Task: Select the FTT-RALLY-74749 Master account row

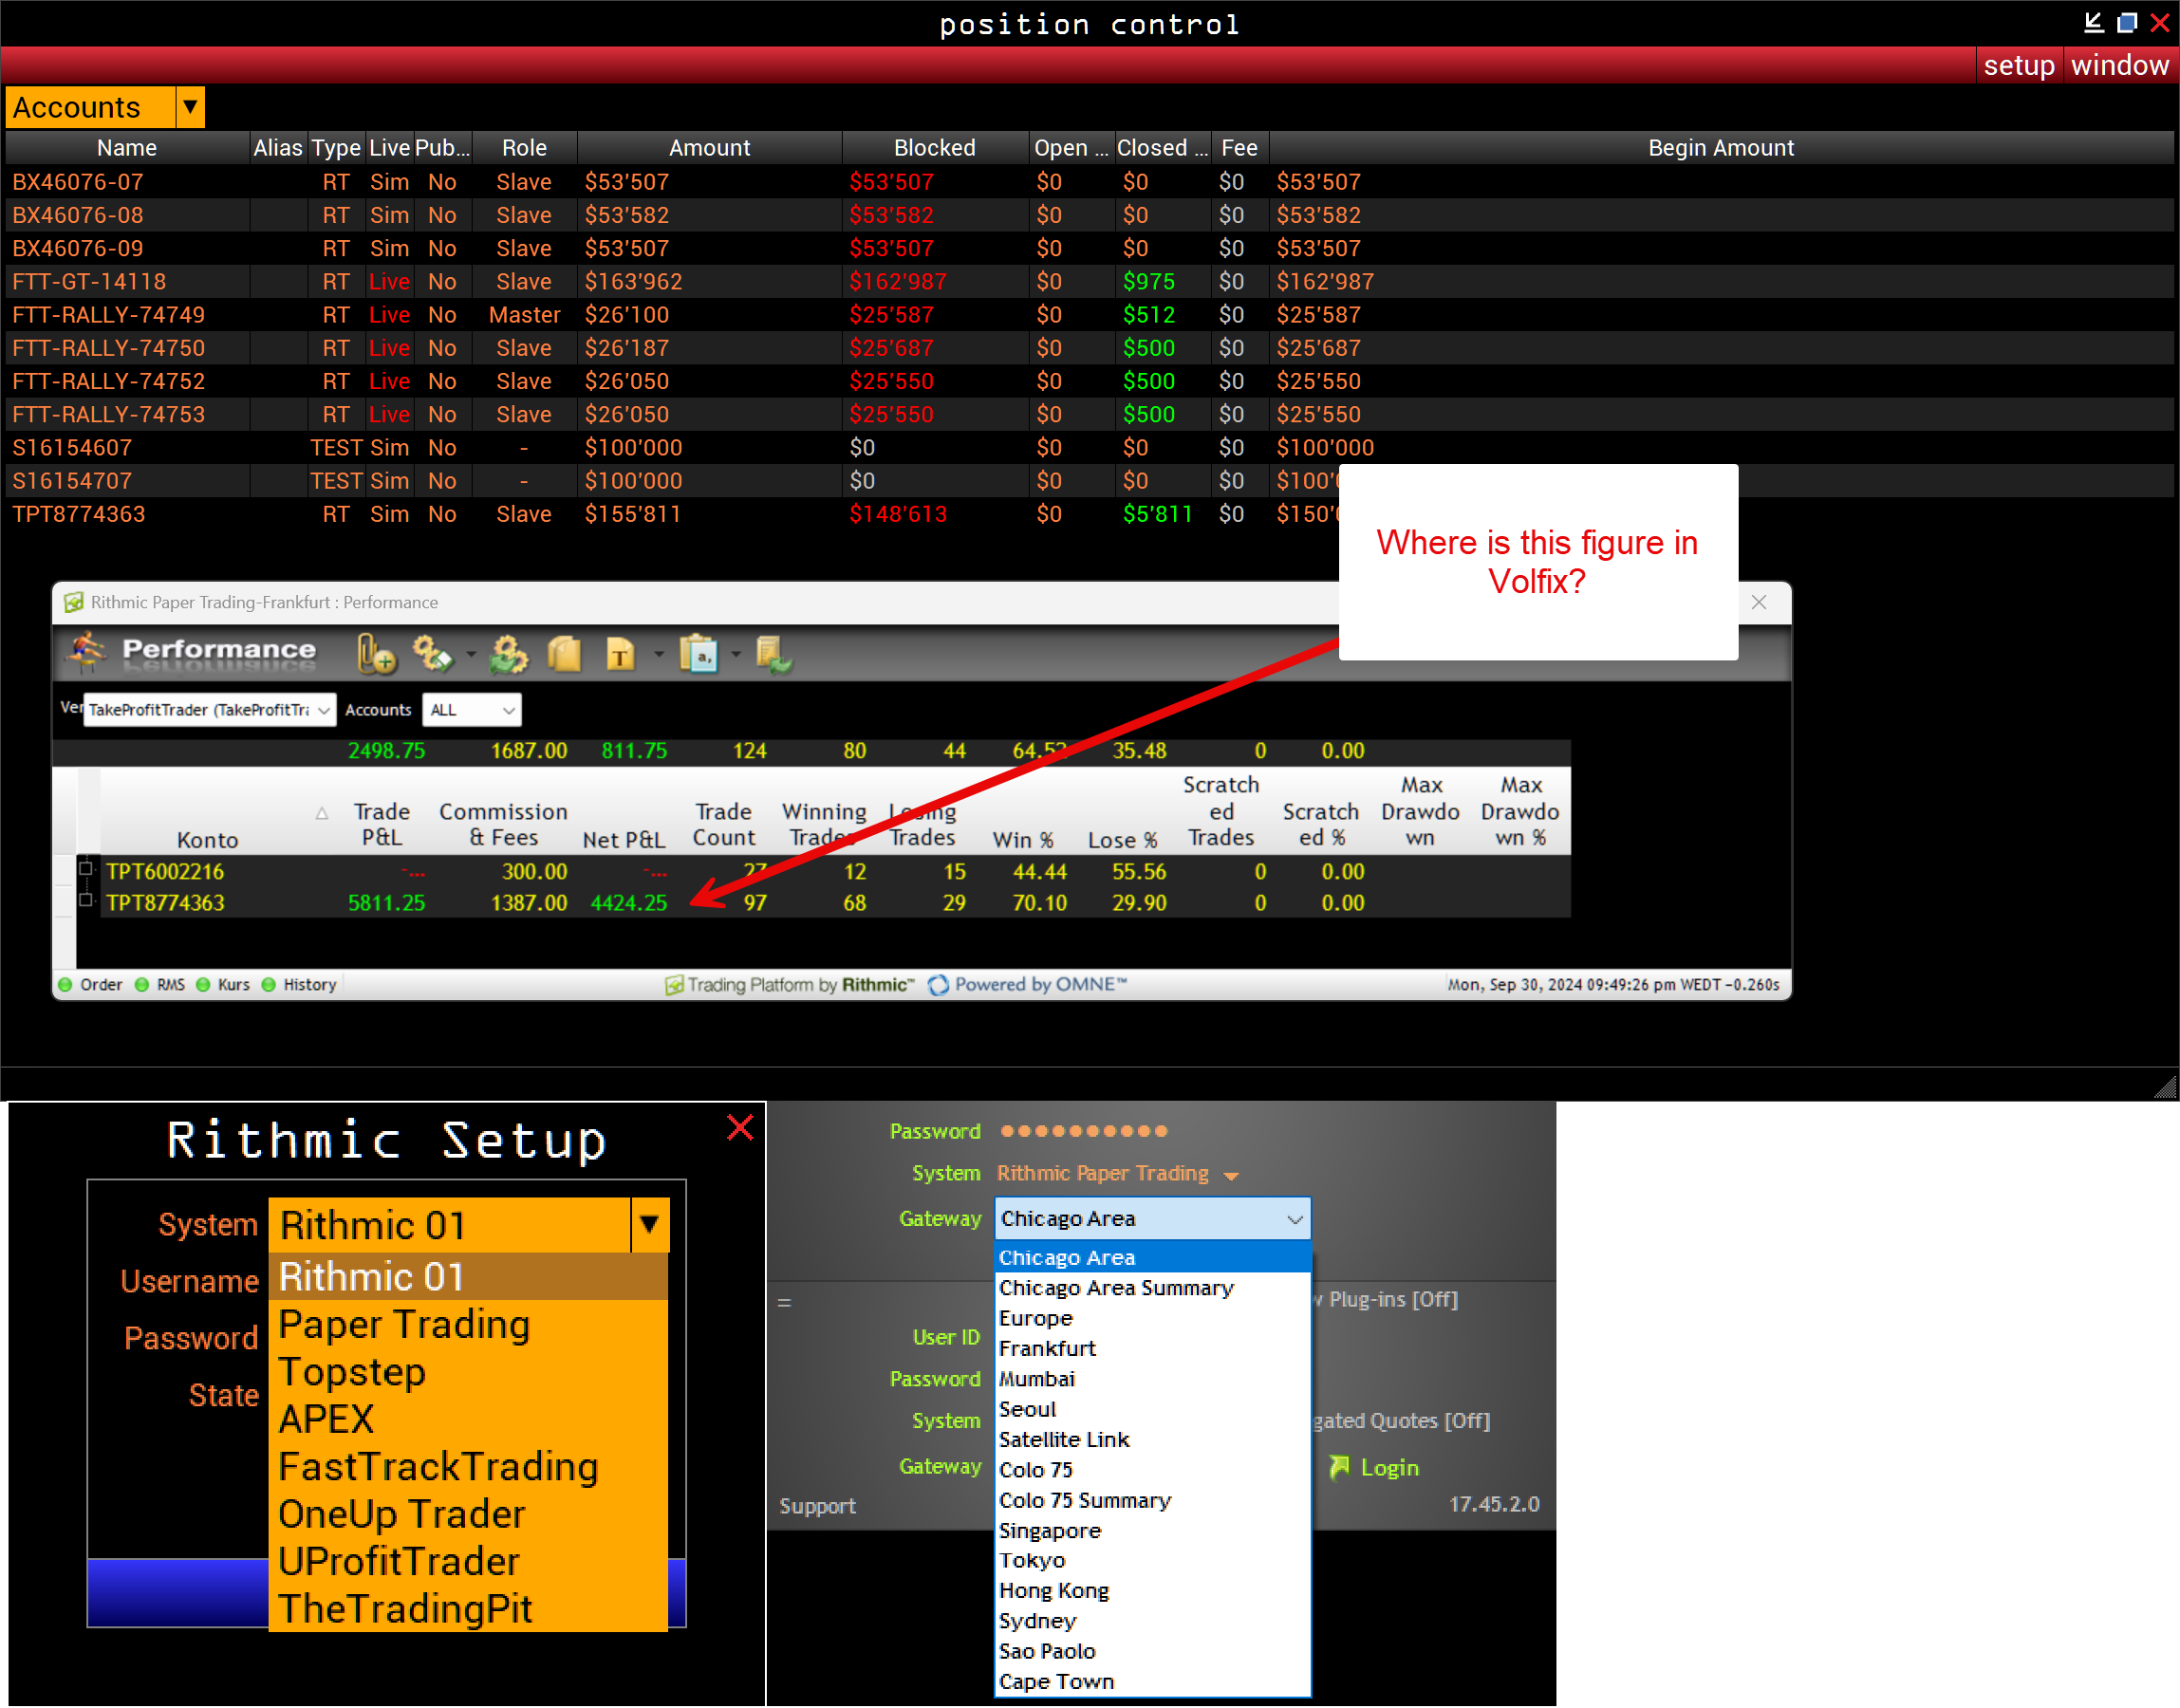Action: 1089,315
